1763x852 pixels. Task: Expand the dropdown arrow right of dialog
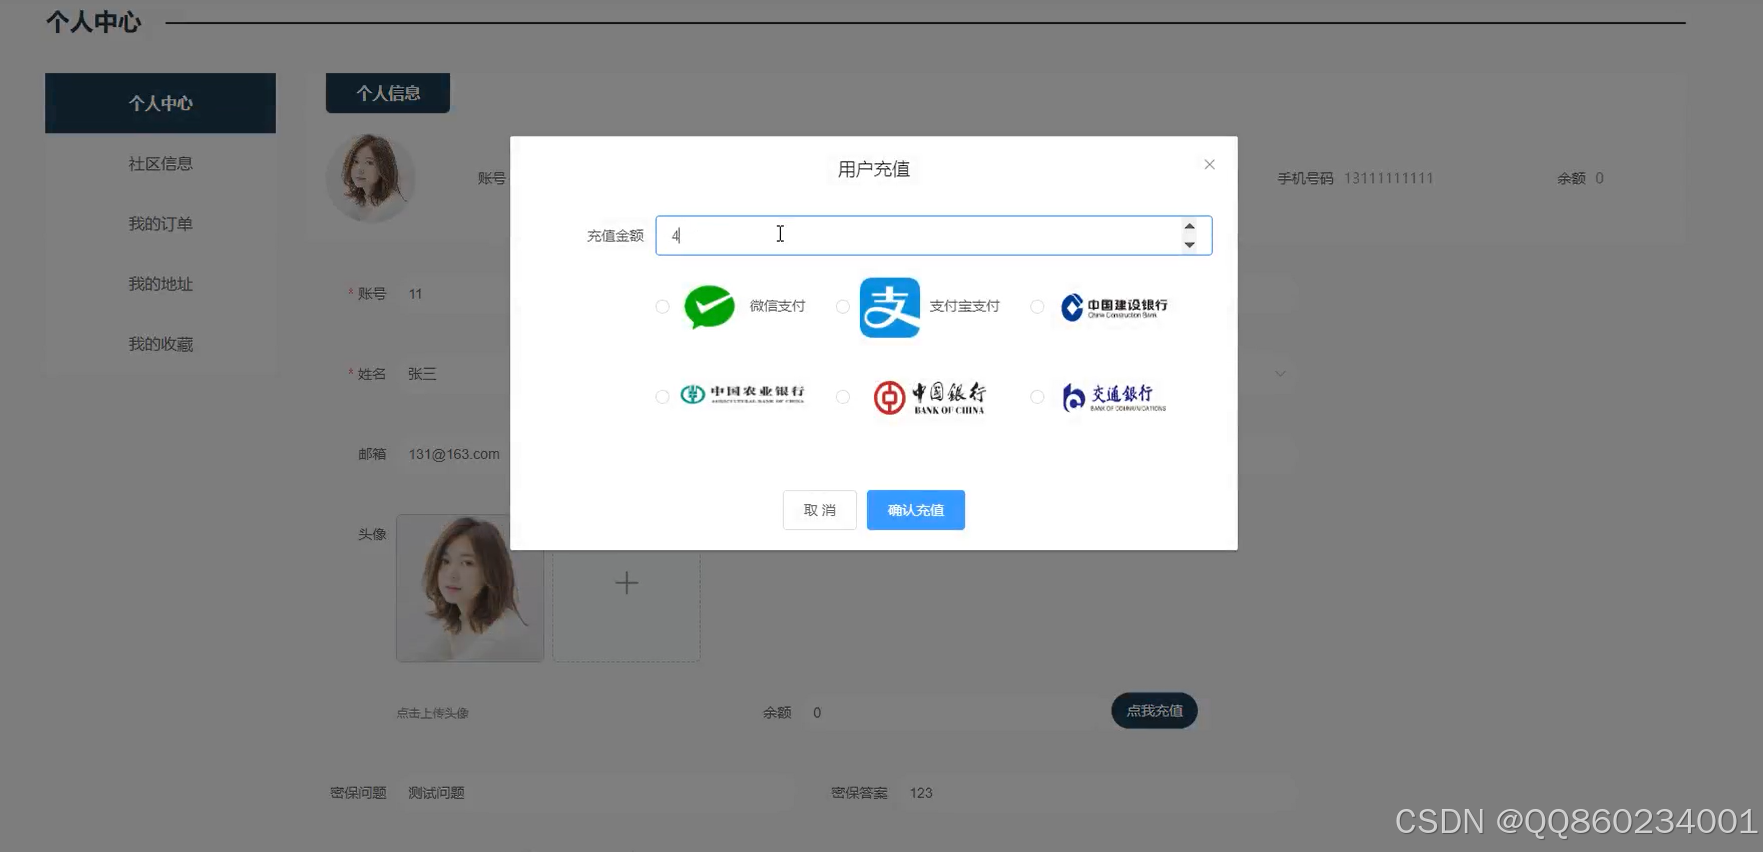pyautogui.click(x=1280, y=374)
